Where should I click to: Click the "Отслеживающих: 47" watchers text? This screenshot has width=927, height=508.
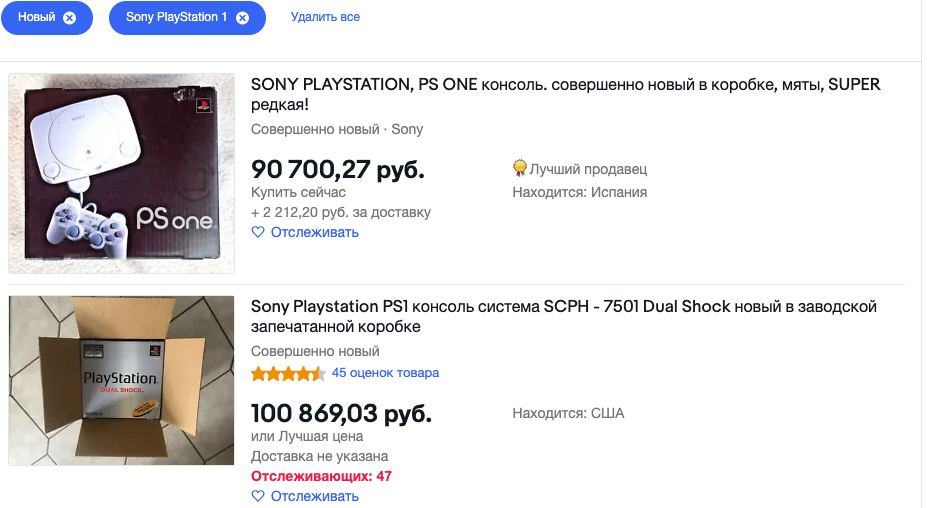(x=321, y=476)
